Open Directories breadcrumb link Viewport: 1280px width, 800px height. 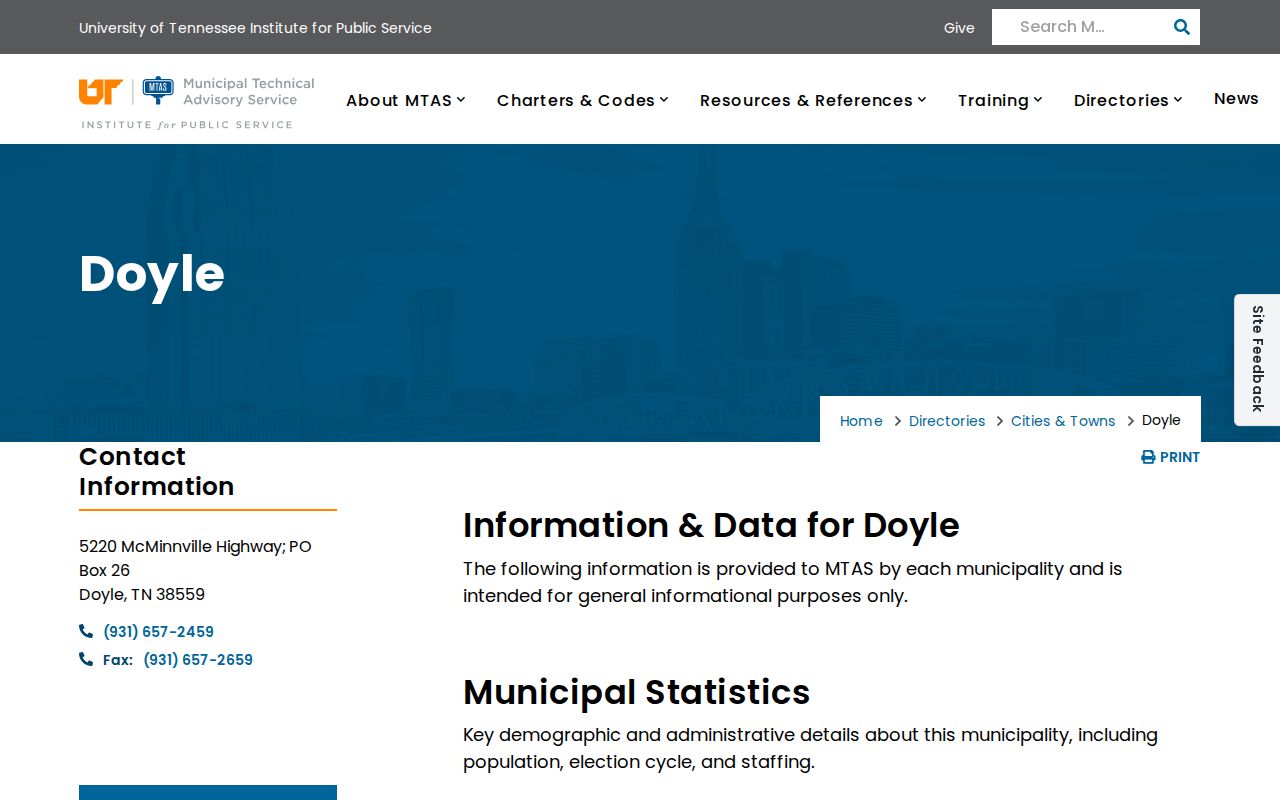click(947, 421)
